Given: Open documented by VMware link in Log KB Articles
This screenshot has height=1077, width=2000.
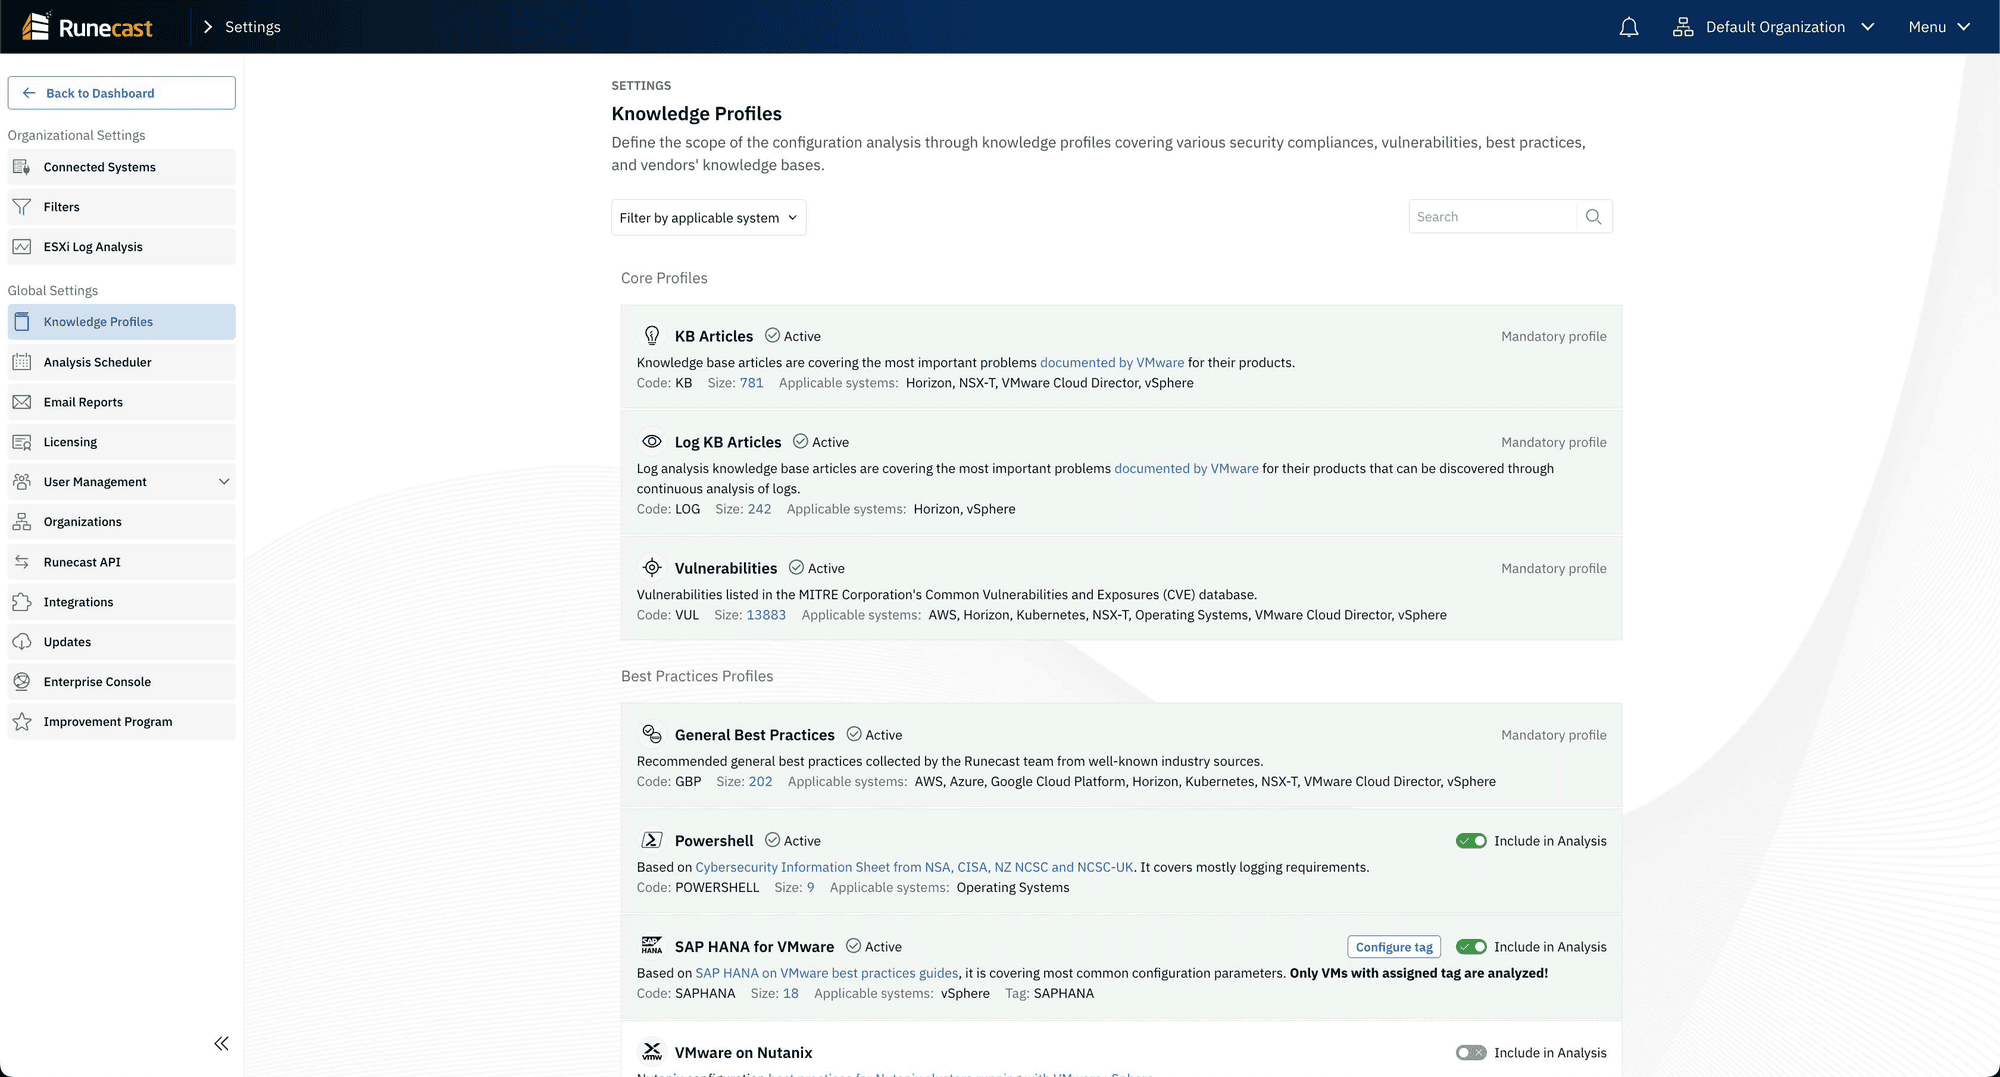Looking at the screenshot, I should point(1186,469).
